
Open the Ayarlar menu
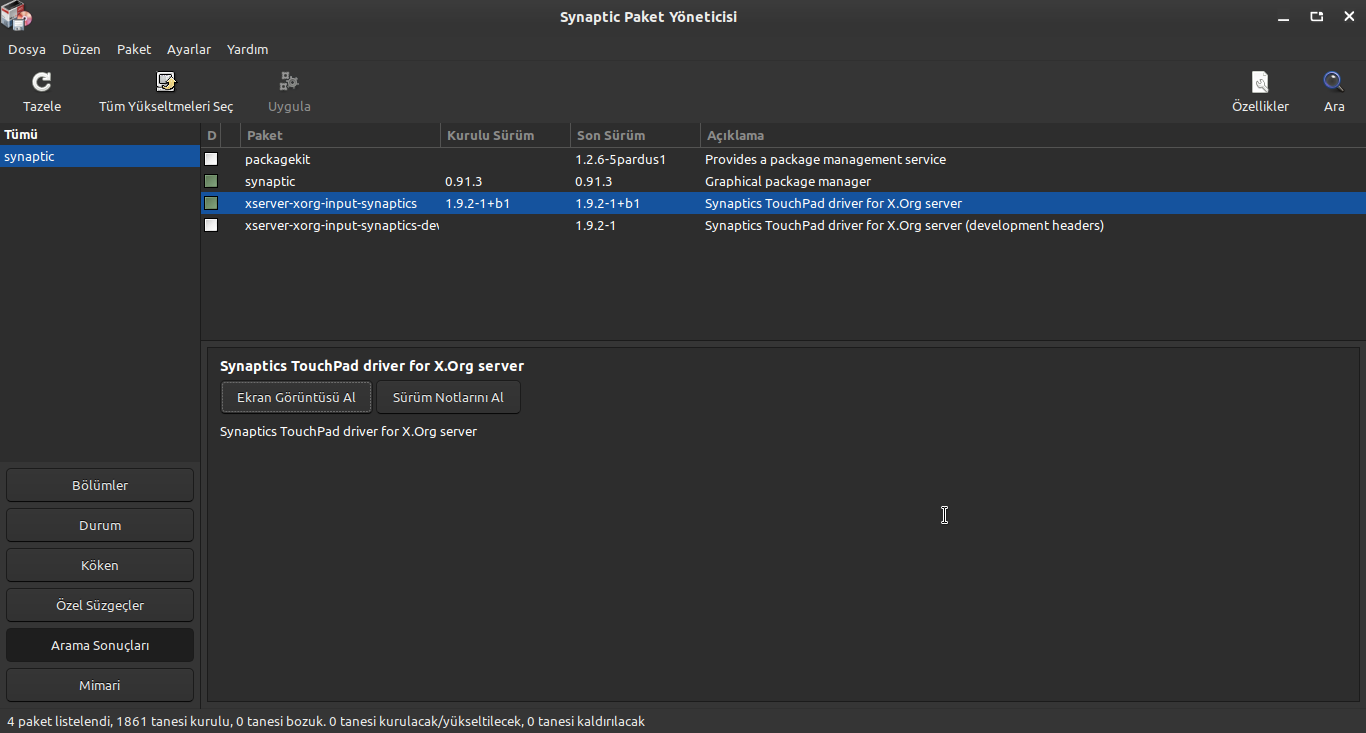tap(189, 49)
